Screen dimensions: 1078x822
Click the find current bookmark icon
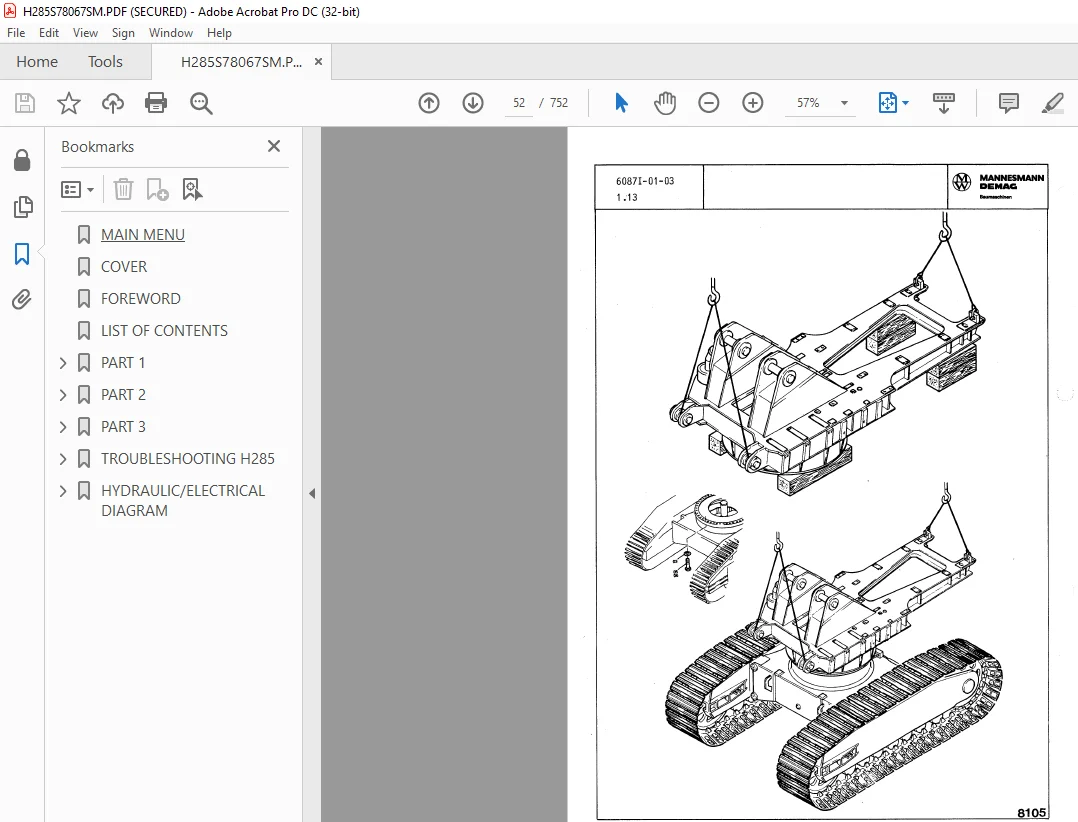[192, 189]
